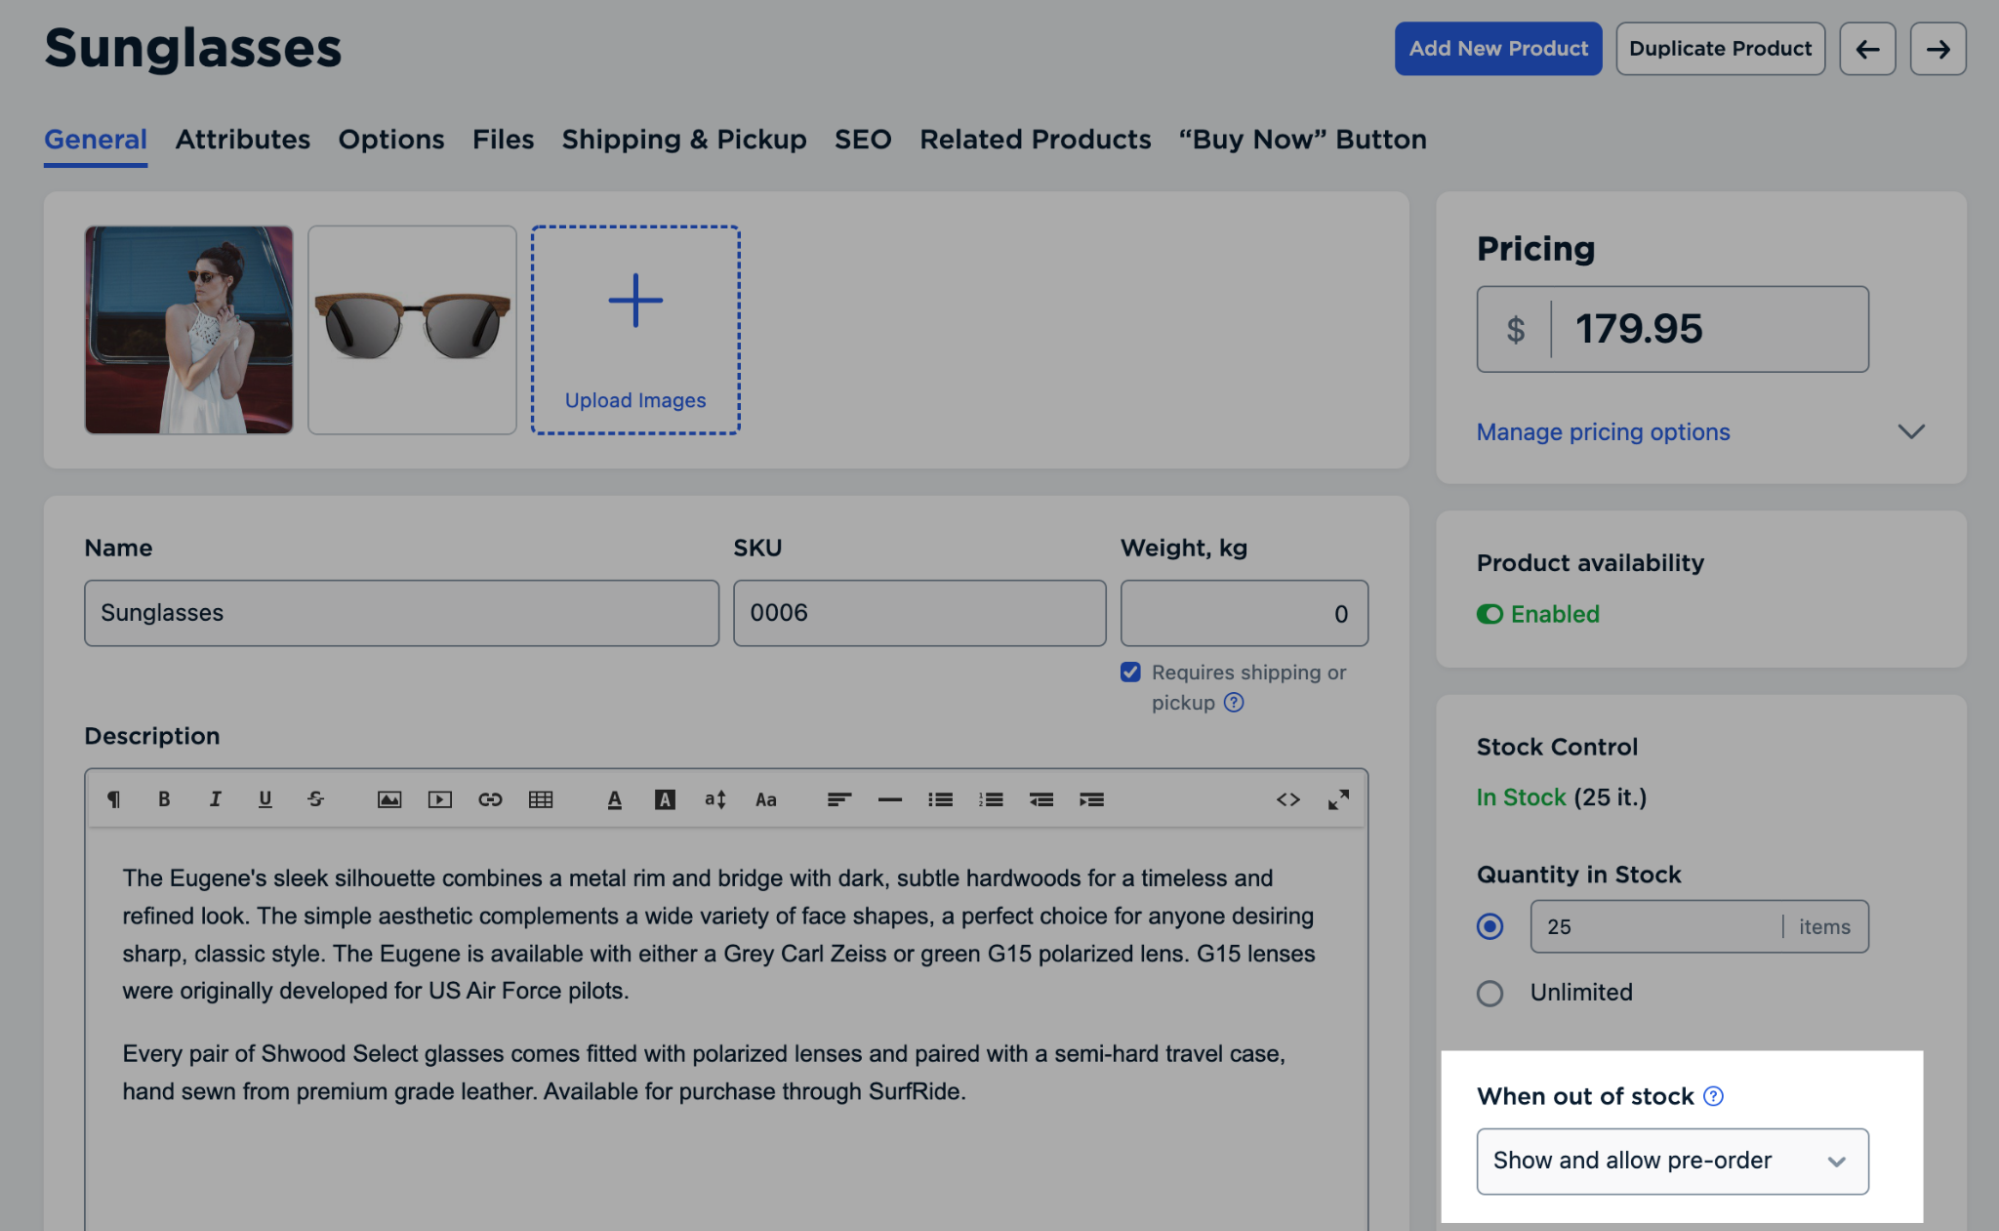Insert a hyperlink in the description
The height and width of the screenshot is (1231, 1999).
[x=490, y=799]
